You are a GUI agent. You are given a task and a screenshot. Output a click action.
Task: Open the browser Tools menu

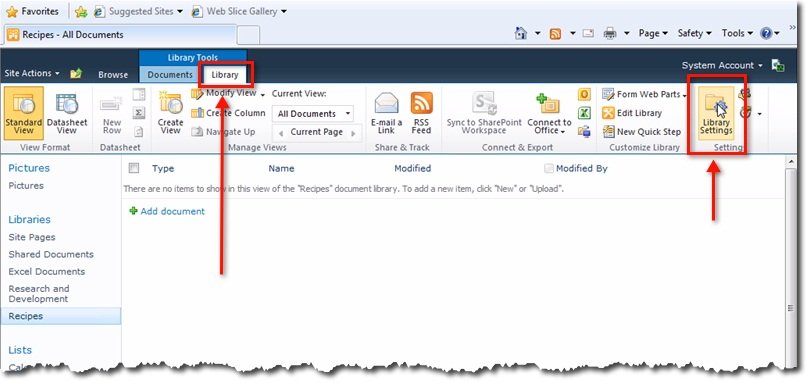737,33
